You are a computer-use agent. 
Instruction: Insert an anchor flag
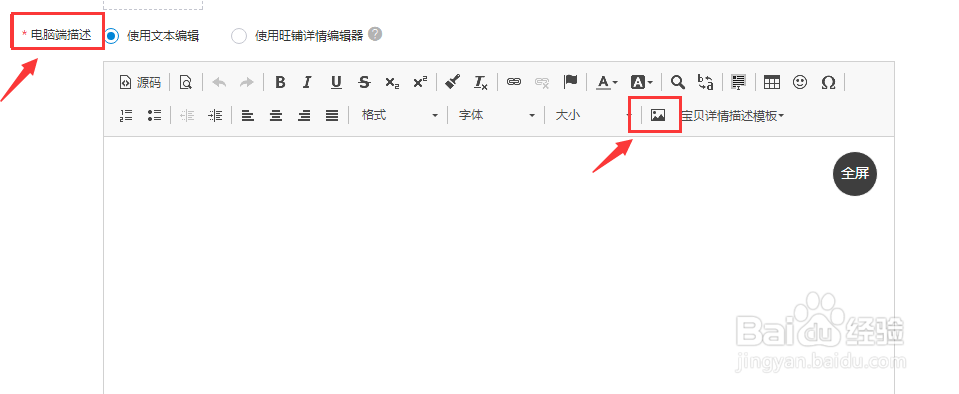click(570, 82)
